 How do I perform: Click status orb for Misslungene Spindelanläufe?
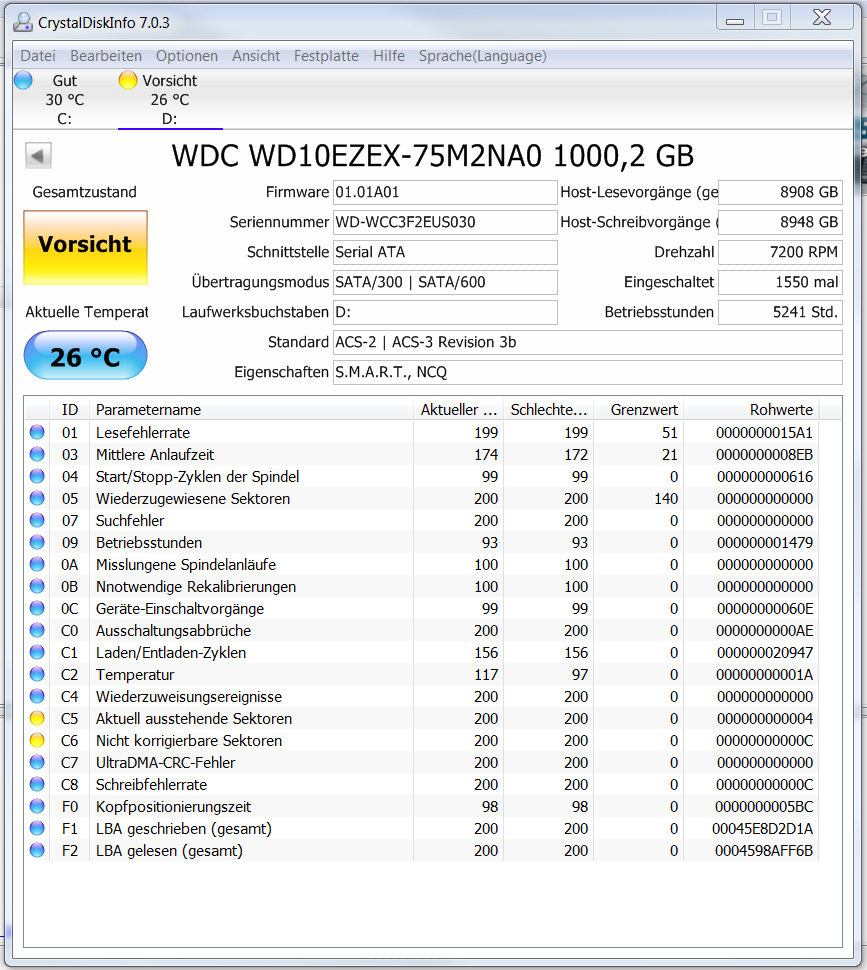click(x=37, y=564)
